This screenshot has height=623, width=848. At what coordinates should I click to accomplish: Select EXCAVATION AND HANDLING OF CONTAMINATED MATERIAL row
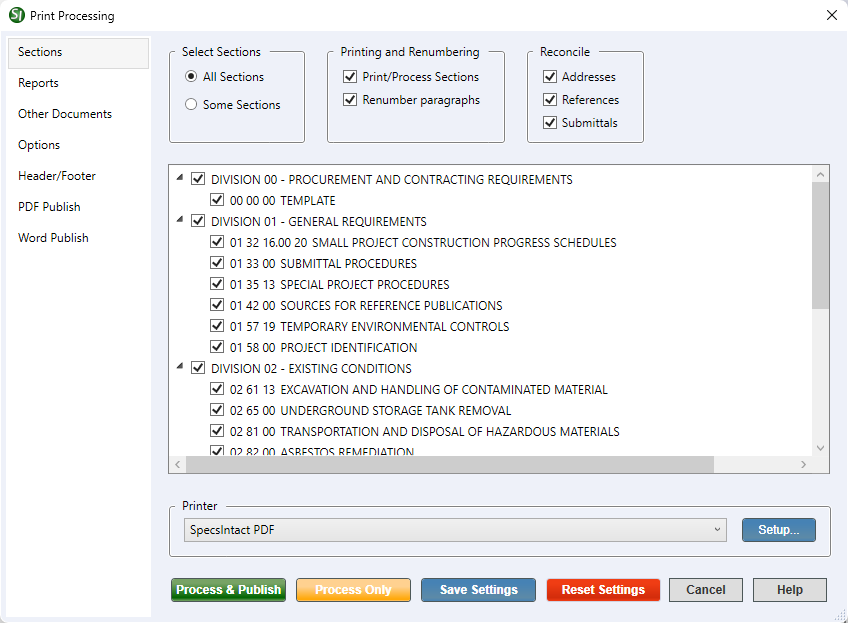[419, 390]
